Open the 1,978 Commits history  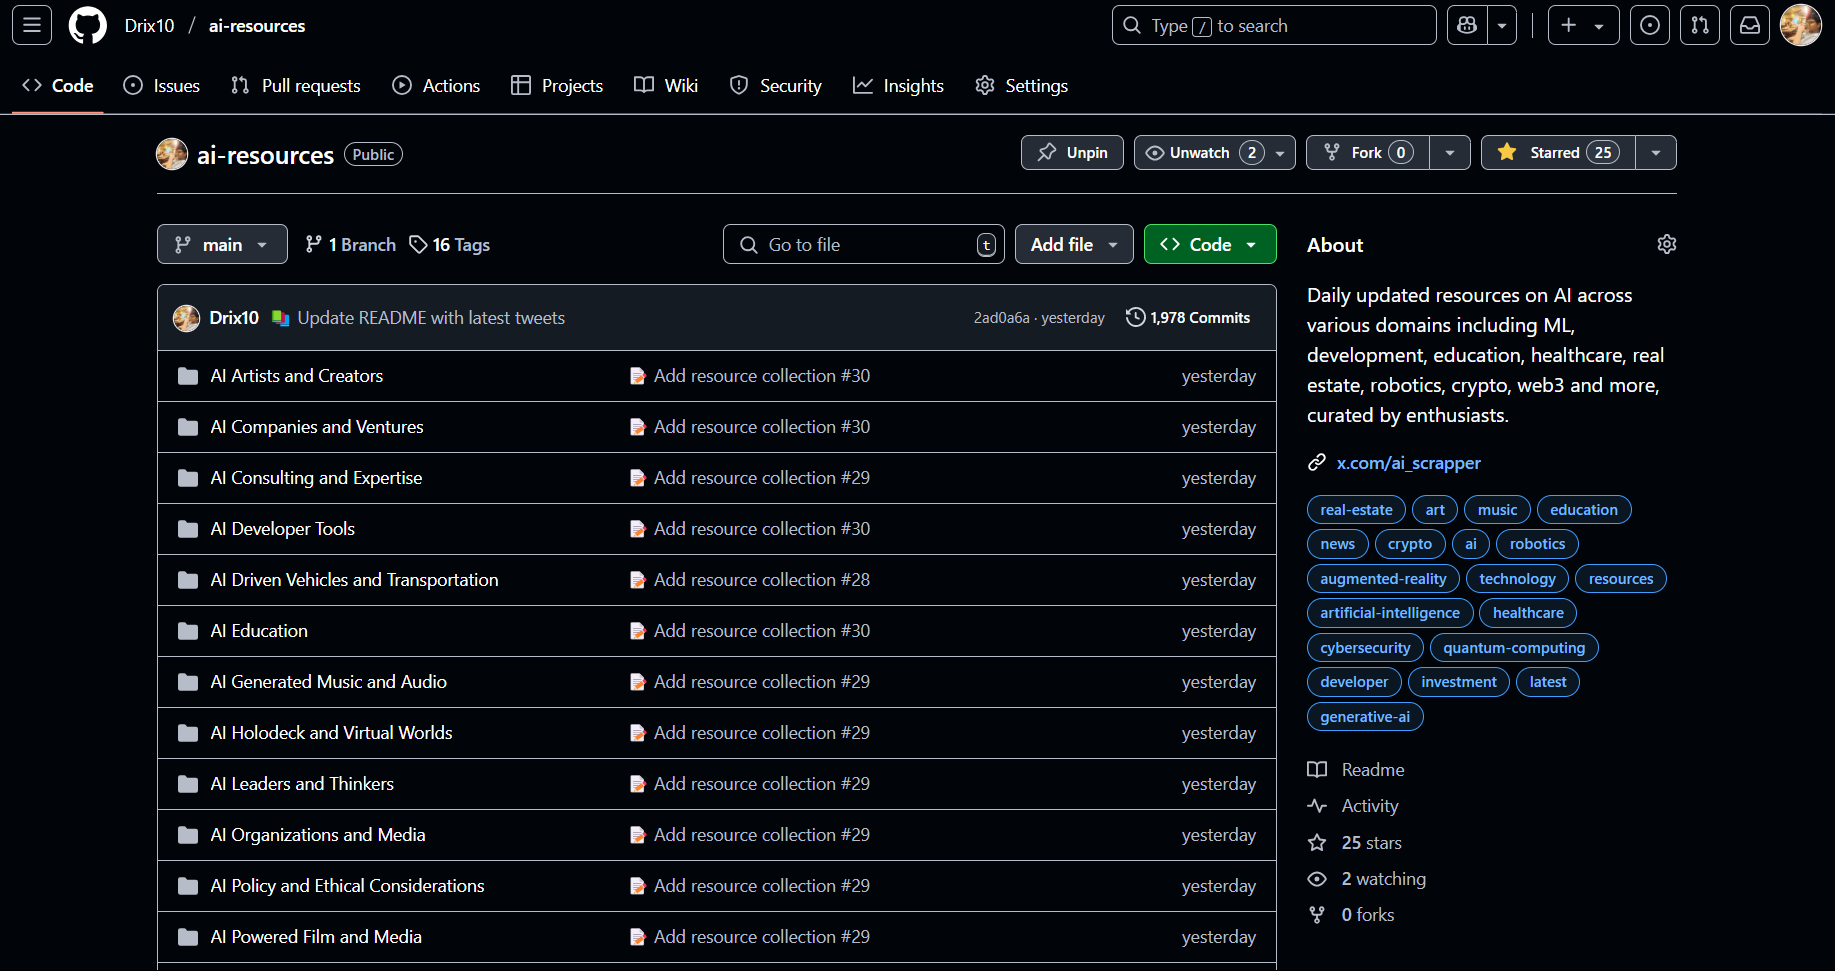tap(1188, 317)
